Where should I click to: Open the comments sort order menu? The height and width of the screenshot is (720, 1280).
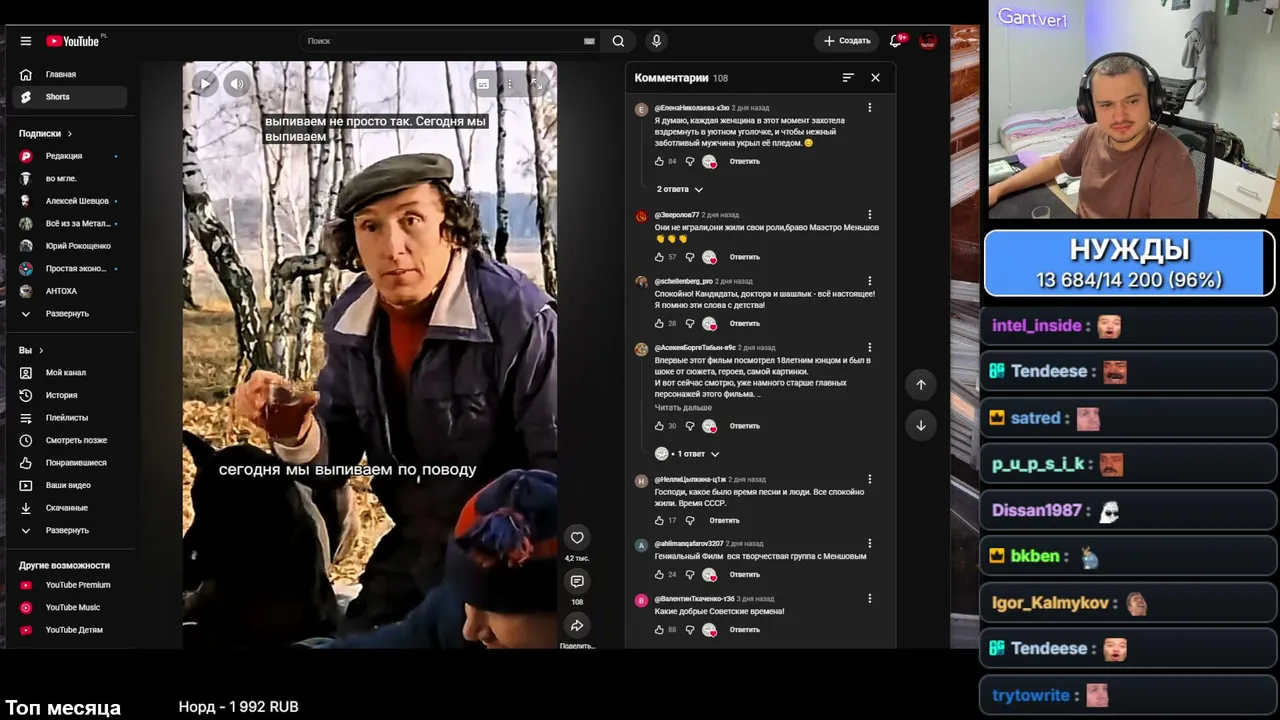pyautogui.click(x=848, y=78)
